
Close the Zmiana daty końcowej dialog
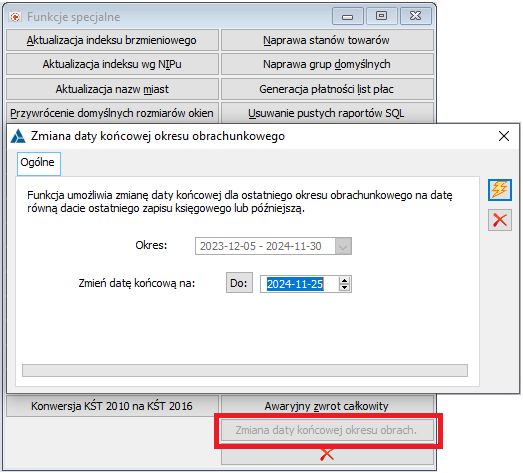click(504, 136)
